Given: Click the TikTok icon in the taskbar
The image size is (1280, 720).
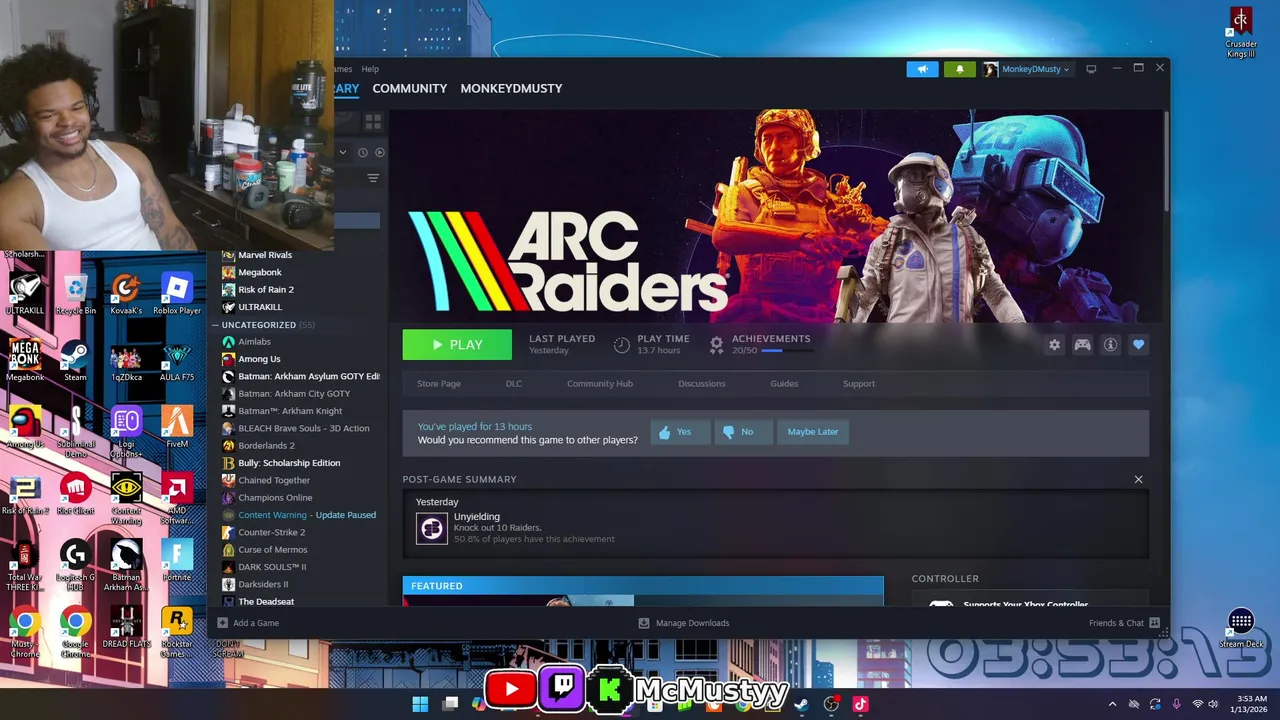Looking at the screenshot, I should [860, 704].
